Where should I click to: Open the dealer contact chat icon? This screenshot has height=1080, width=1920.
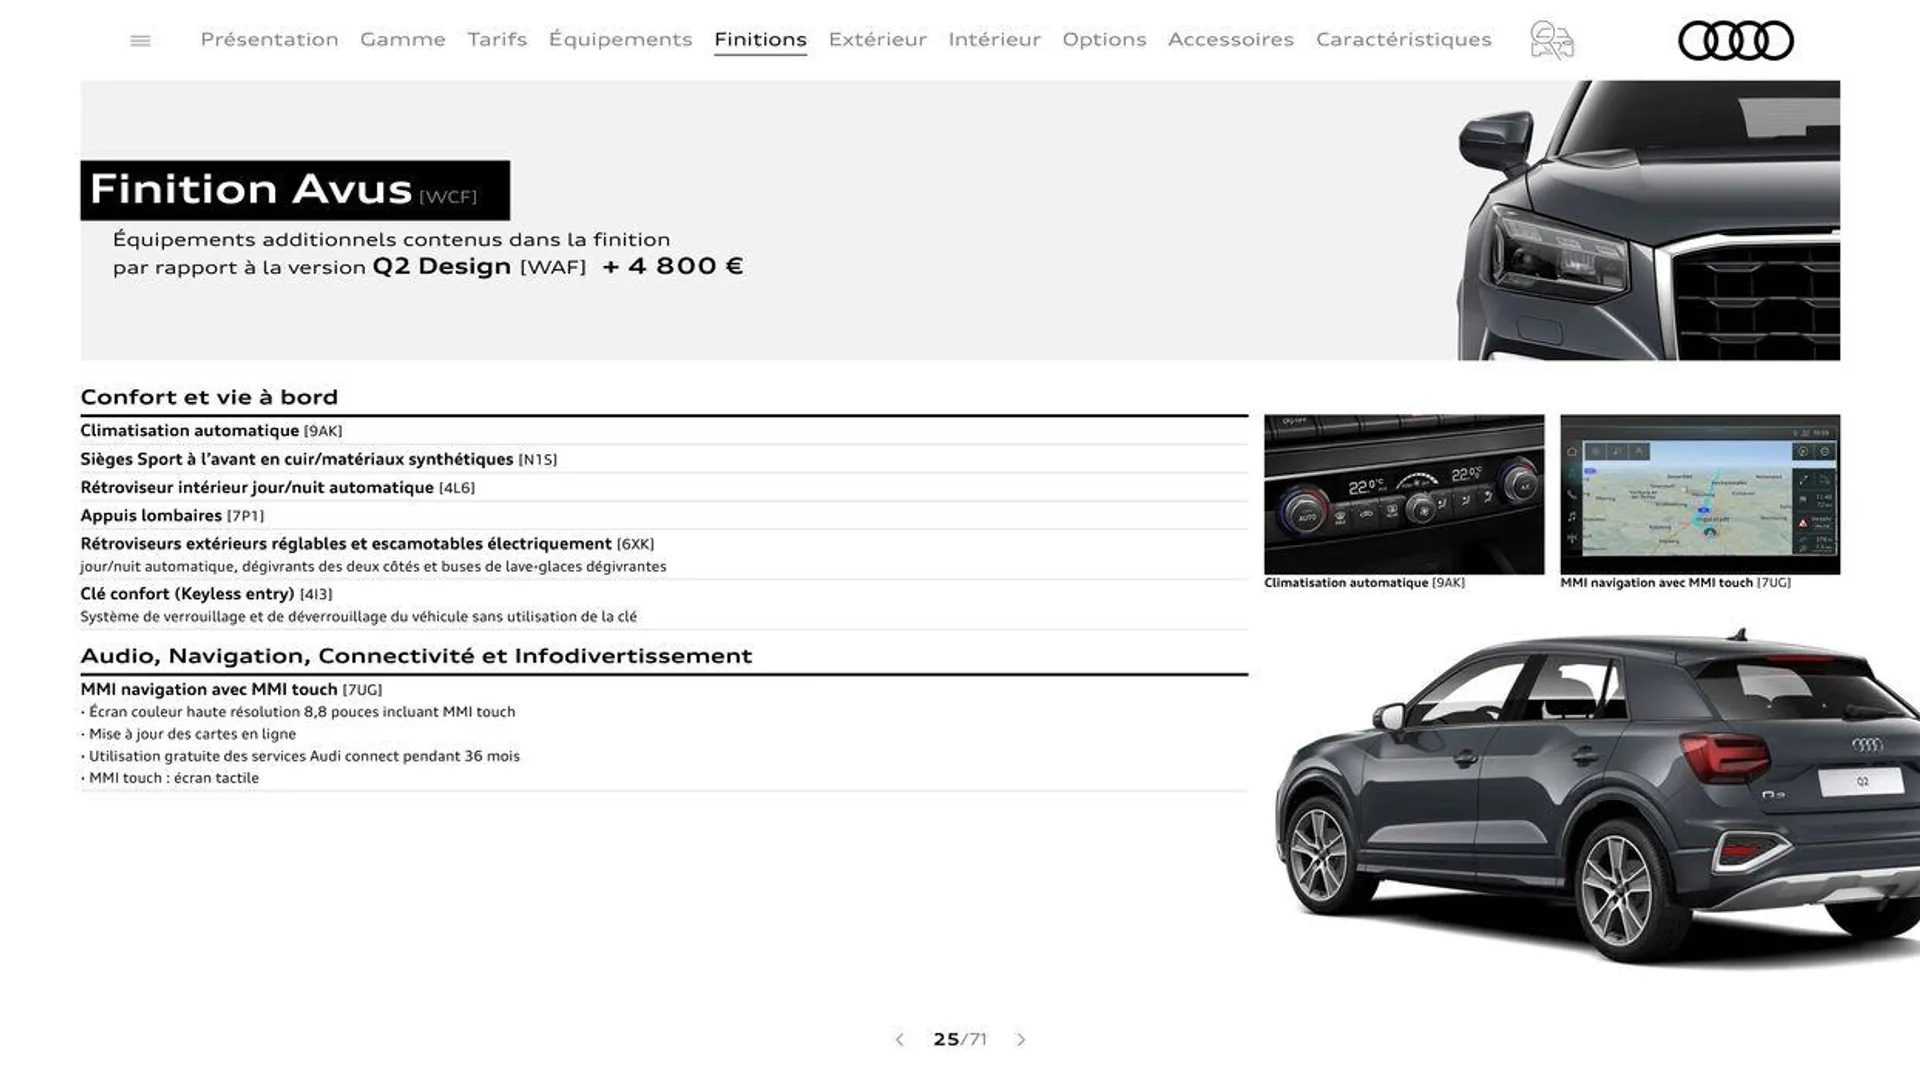(x=1551, y=41)
